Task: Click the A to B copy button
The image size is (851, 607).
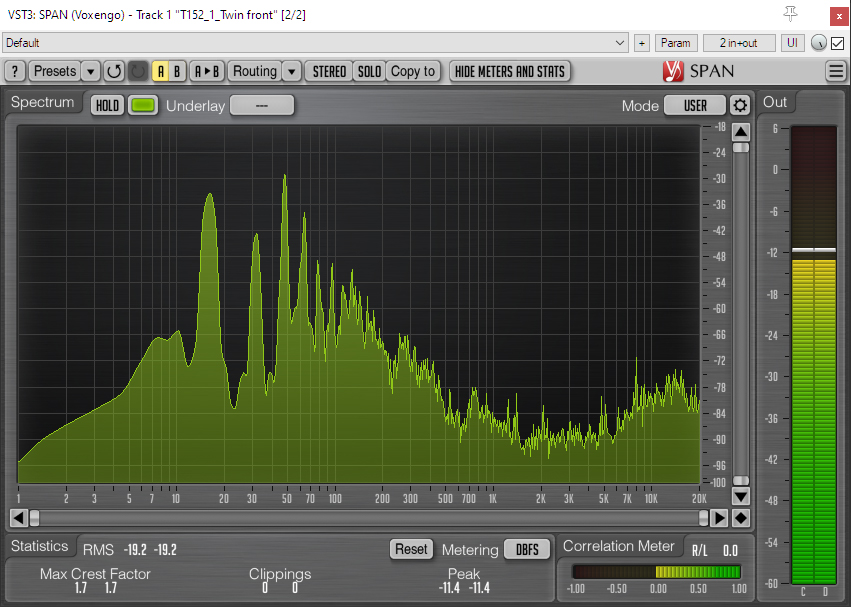Action: 207,71
